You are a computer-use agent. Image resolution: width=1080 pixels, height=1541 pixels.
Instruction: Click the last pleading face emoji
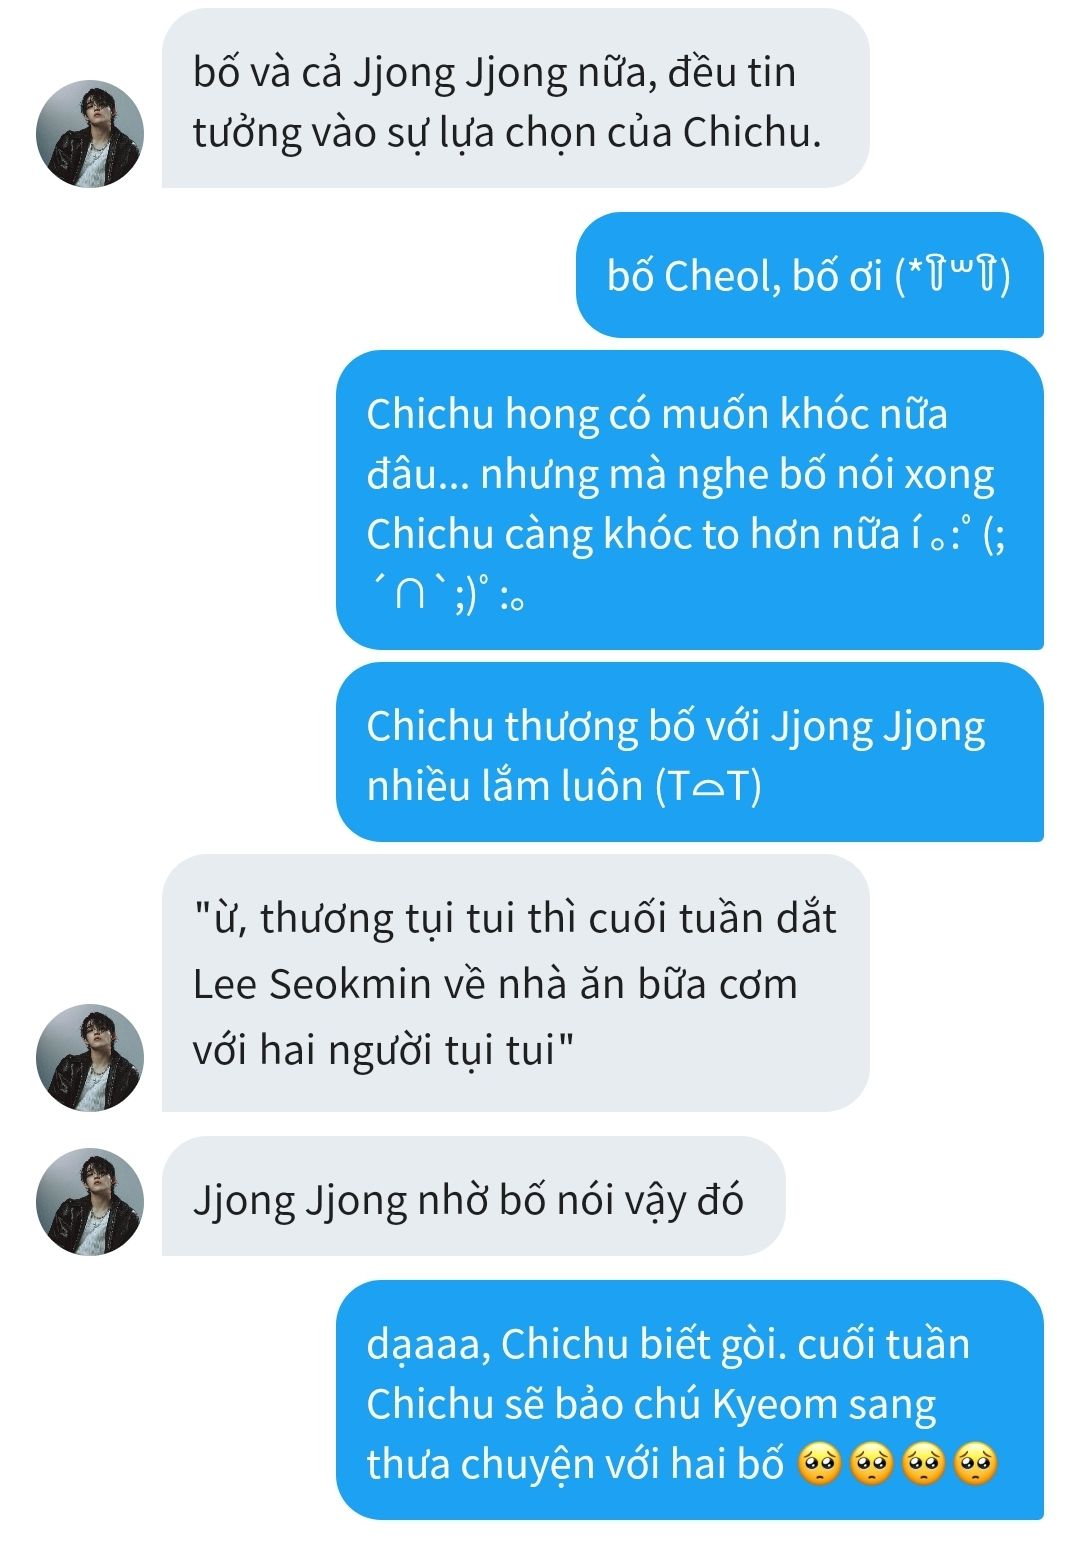pos(976,1466)
